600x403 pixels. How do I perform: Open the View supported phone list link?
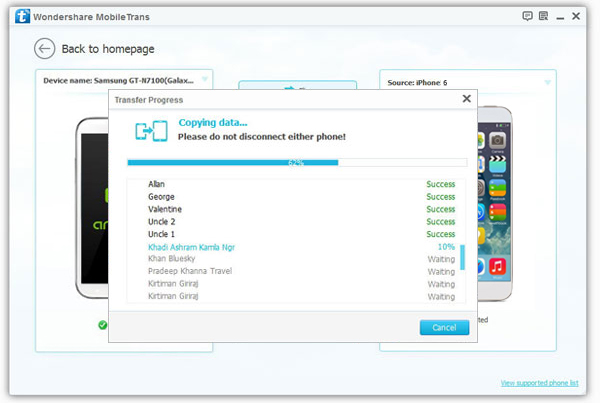540,383
